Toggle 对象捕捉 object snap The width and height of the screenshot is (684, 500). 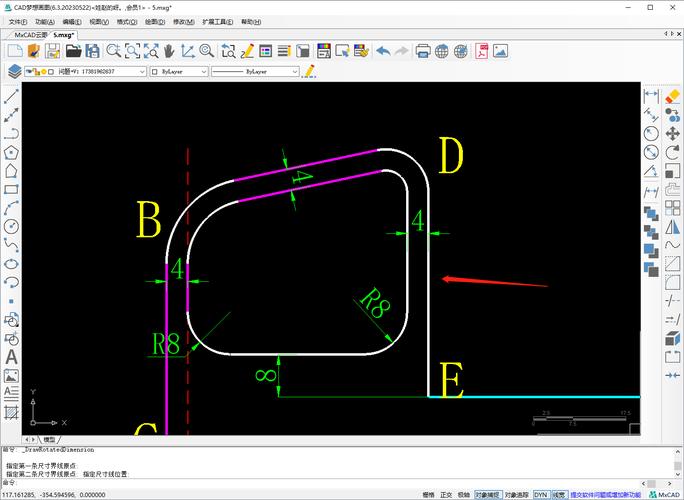pyautogui.click(x=486, y=494)
